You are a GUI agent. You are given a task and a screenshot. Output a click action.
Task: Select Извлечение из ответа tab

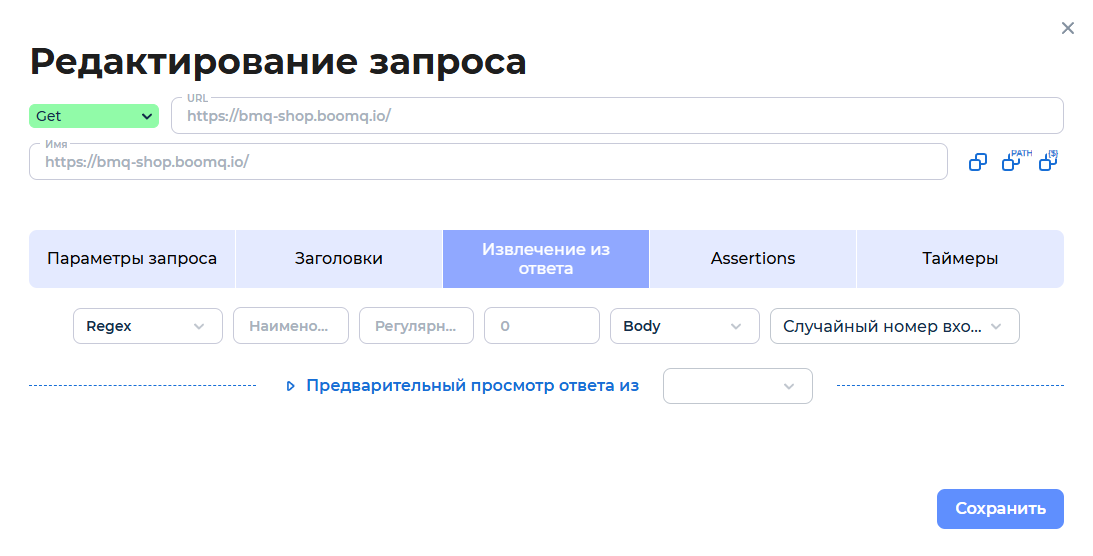pos(546,258)
